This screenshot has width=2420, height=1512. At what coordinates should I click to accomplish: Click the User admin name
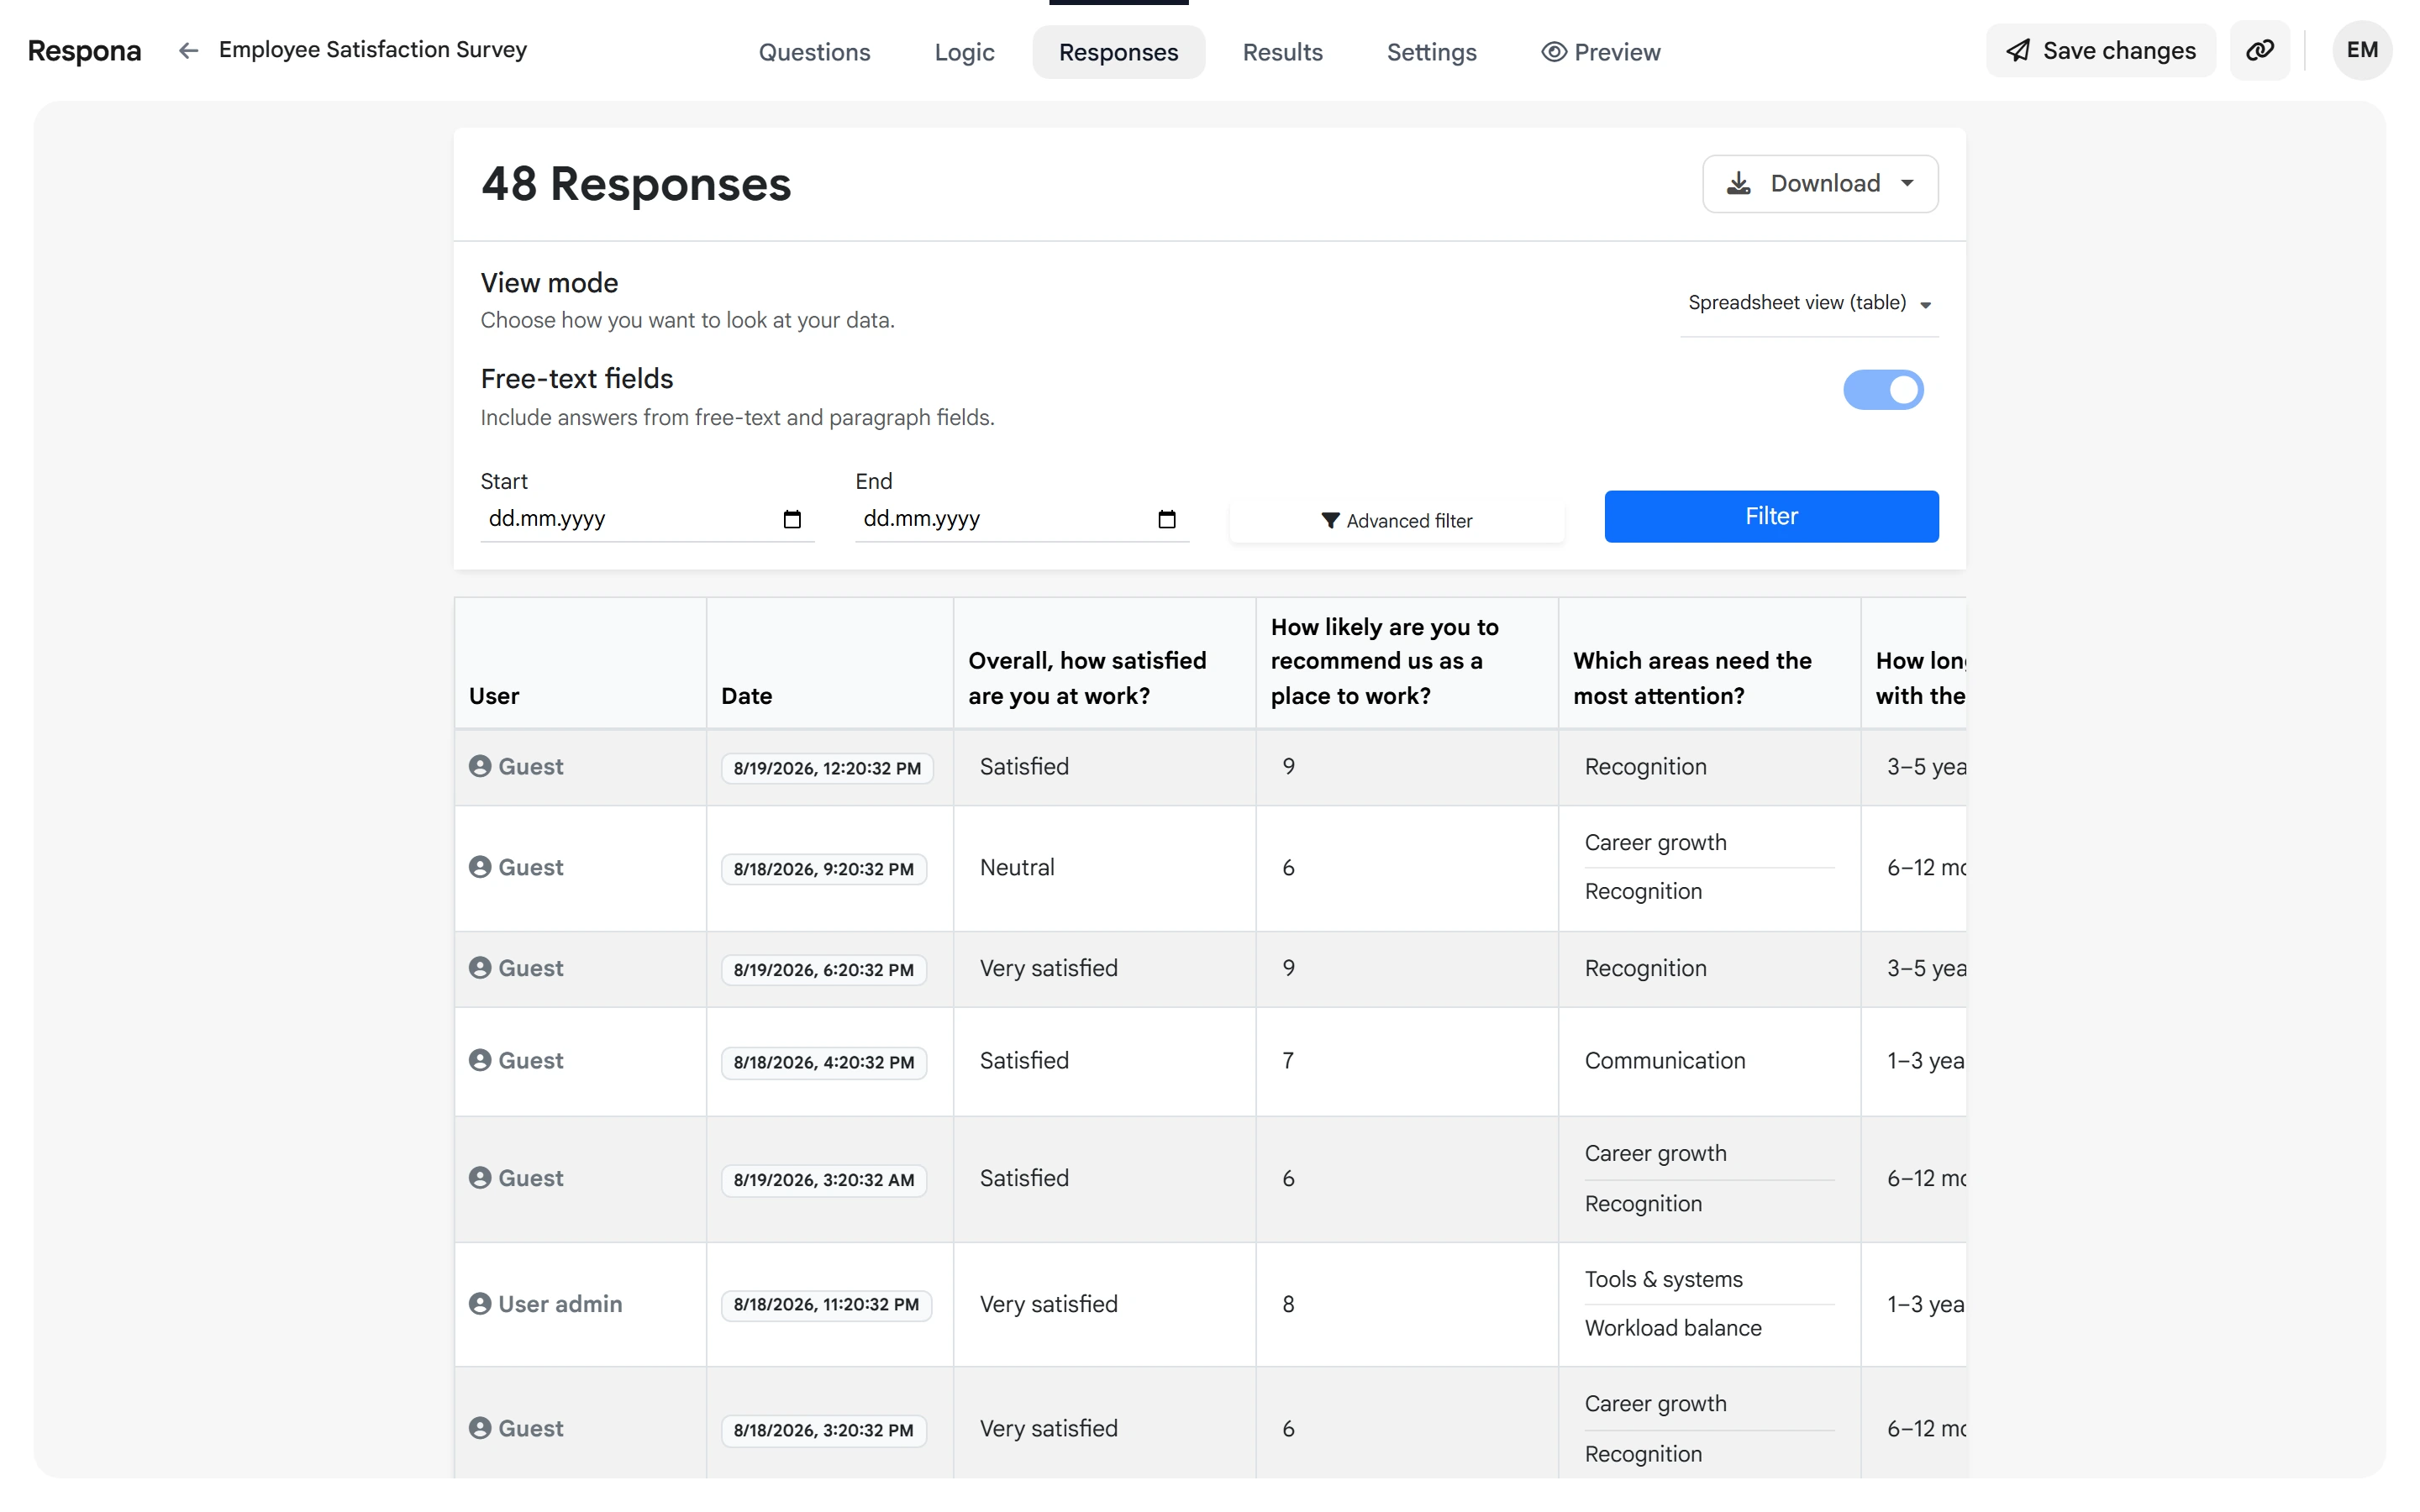[560, 1304]
